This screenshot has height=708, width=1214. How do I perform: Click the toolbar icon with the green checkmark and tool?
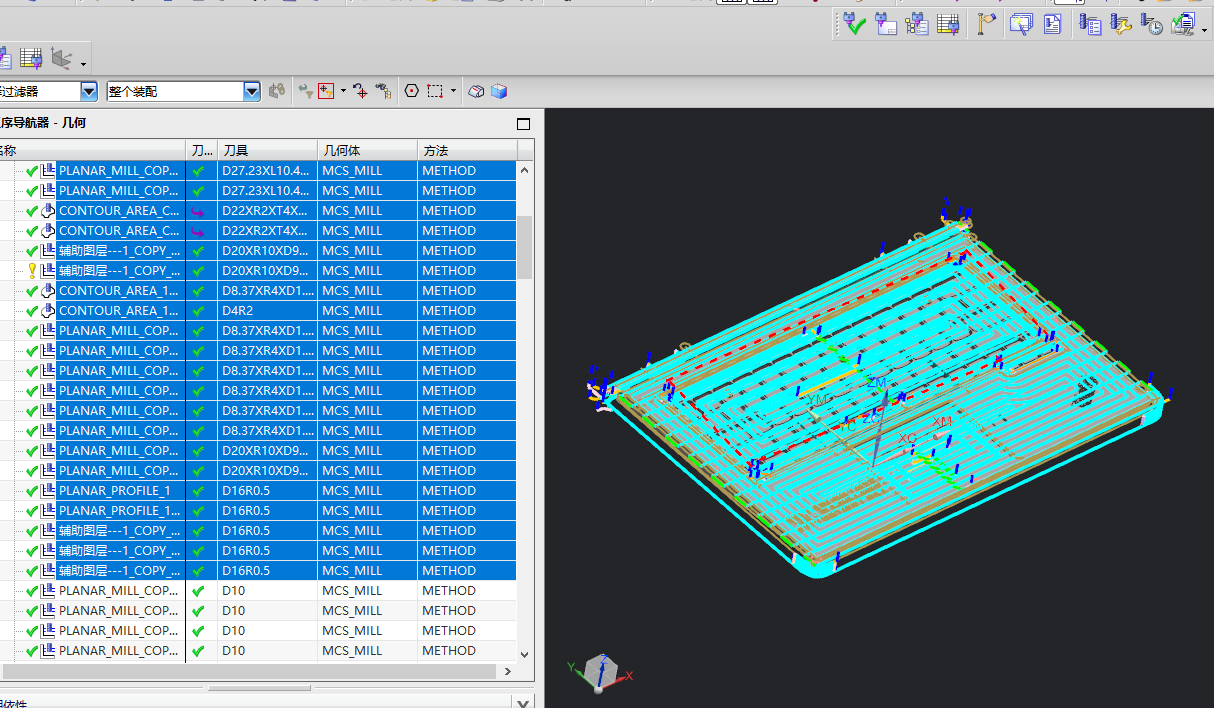pos(854,24)
